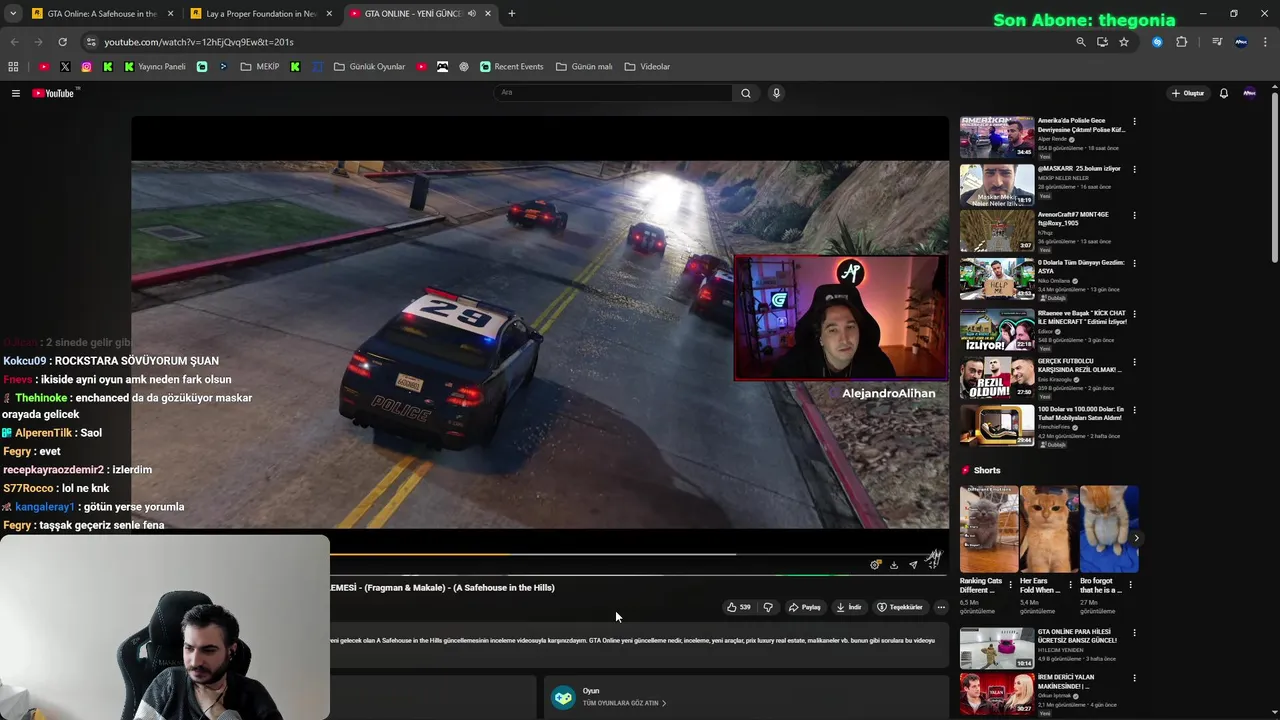1280x720 pixels.
Task: Click the zoom magnifier in address bar
Action: 1080,42
